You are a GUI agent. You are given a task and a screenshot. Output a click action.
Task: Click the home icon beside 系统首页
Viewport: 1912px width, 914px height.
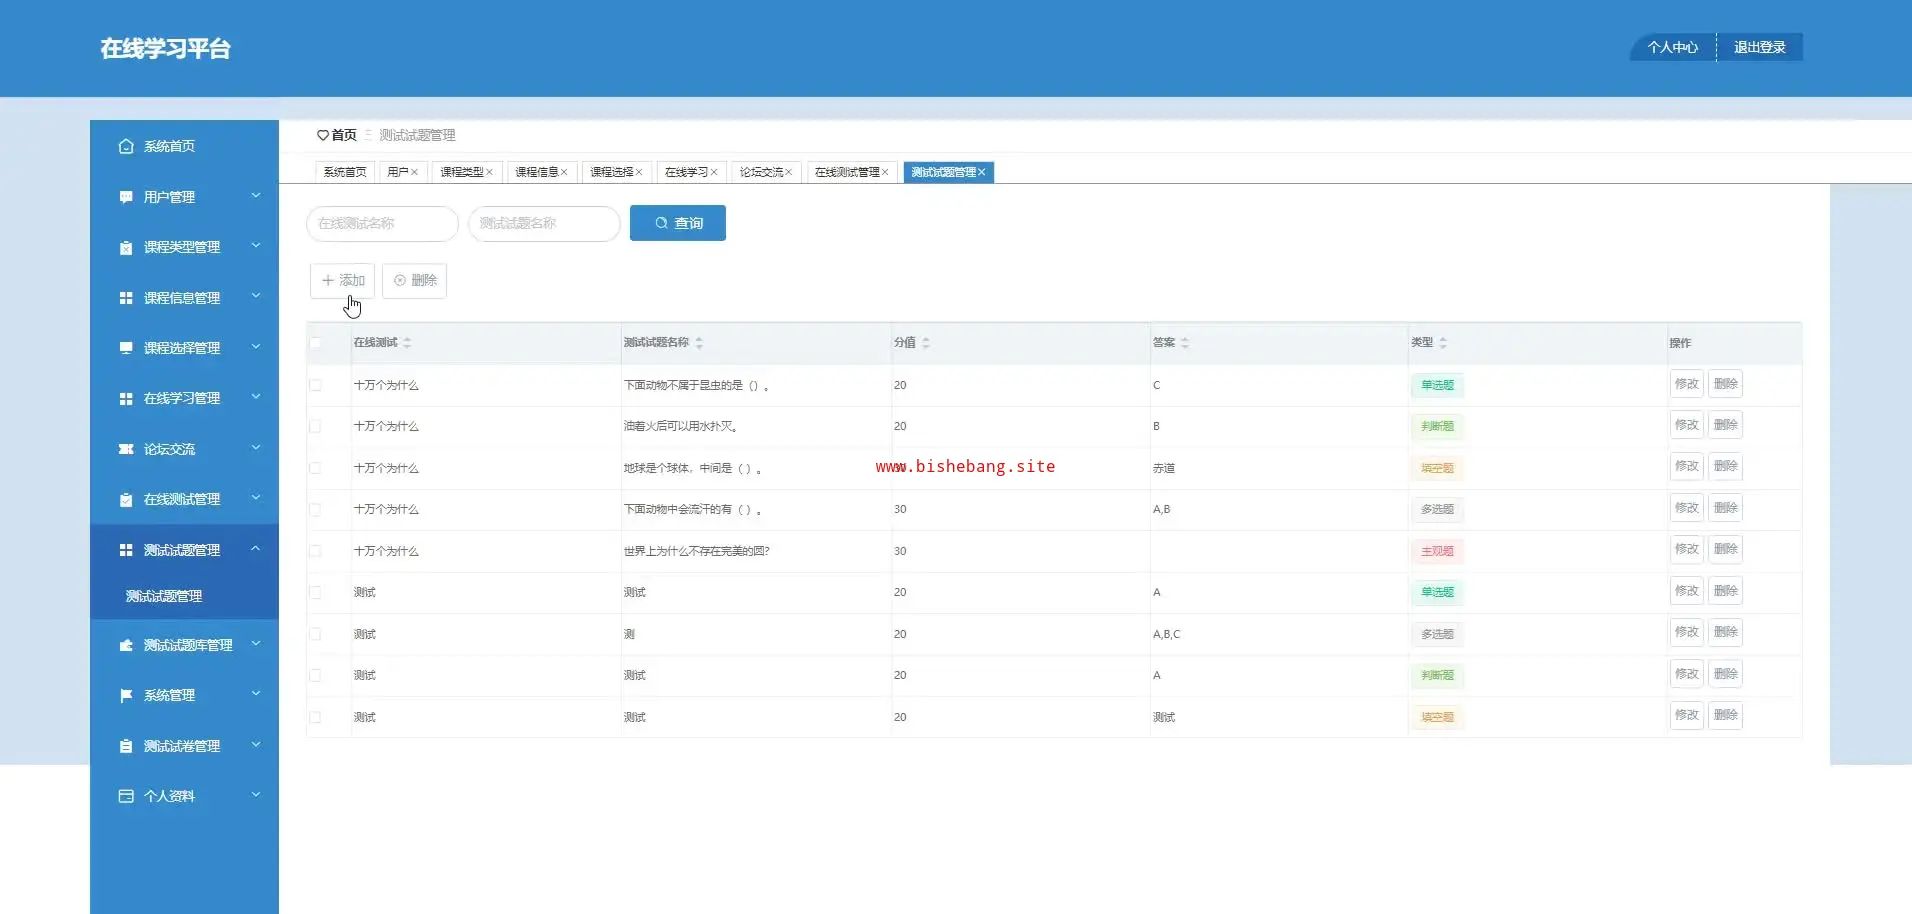(126, 146)
